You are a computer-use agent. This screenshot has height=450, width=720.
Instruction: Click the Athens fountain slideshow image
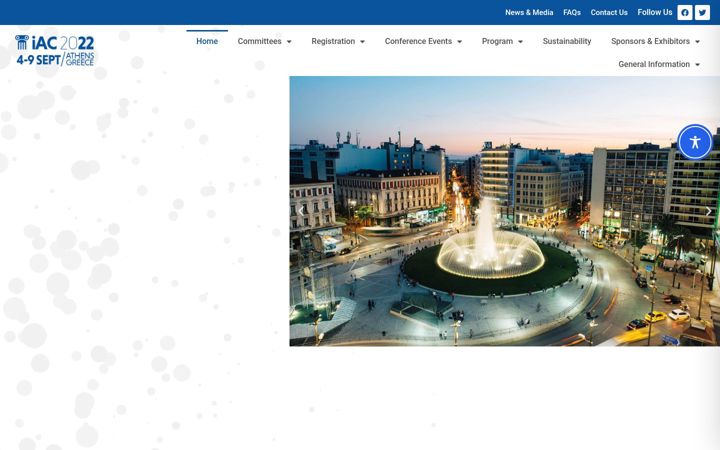505,211
